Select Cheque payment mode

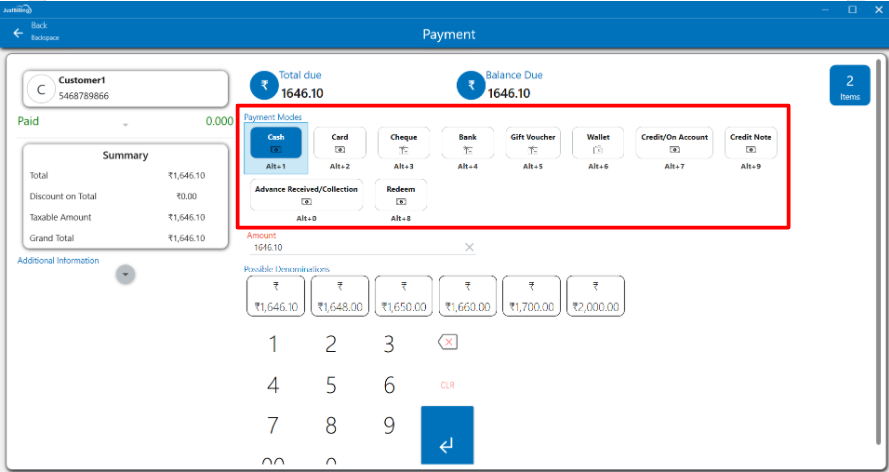pos(404,143)
